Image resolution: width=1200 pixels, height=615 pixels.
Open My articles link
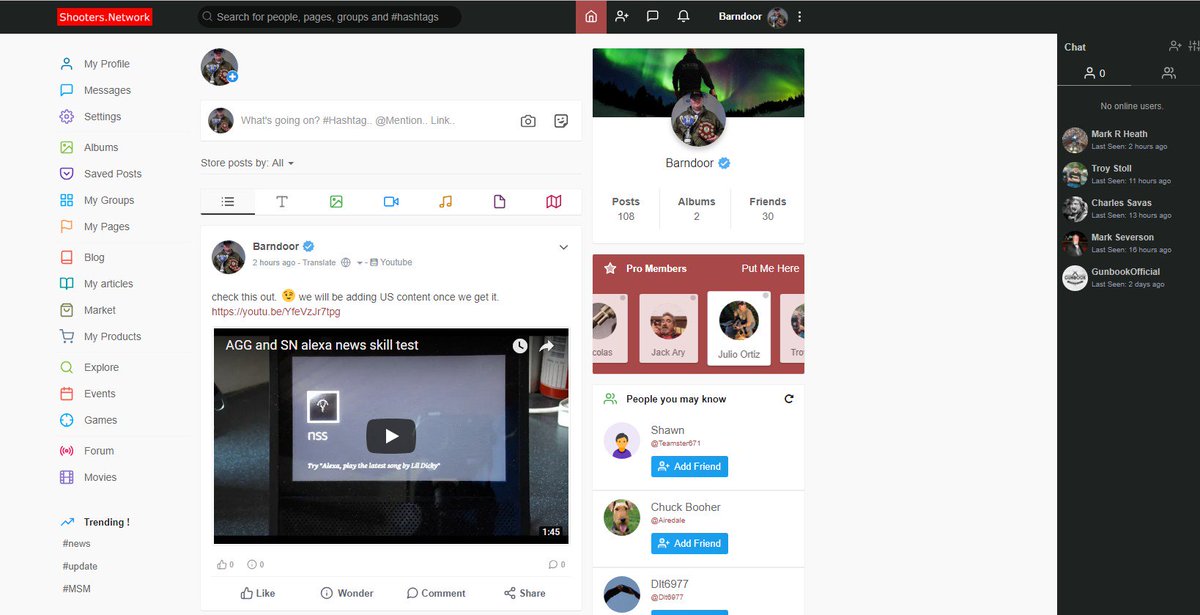coord(108,284)
